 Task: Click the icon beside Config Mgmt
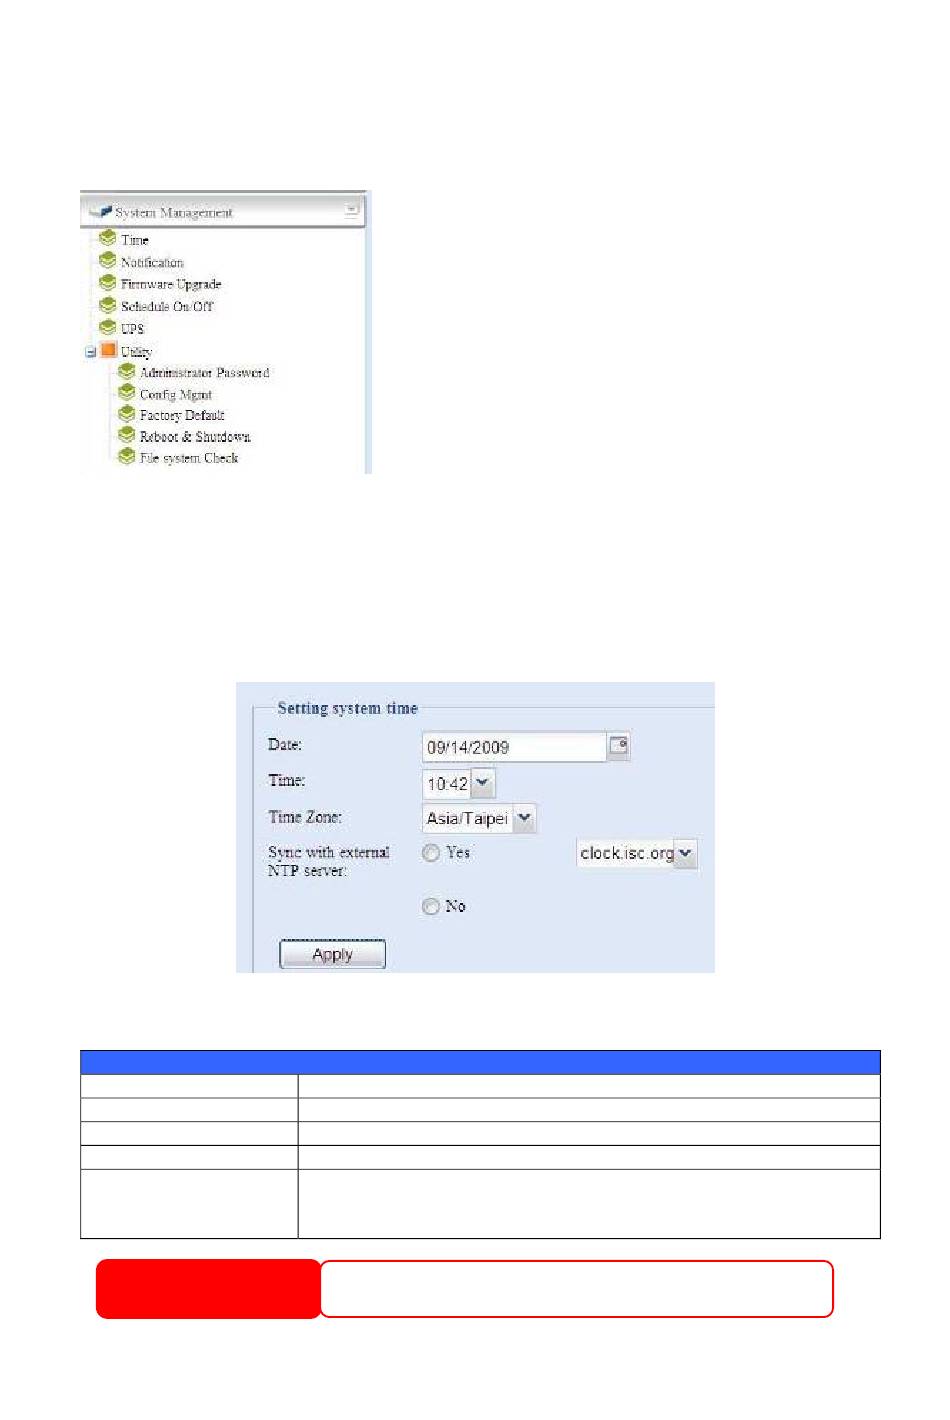coord(126,393)
